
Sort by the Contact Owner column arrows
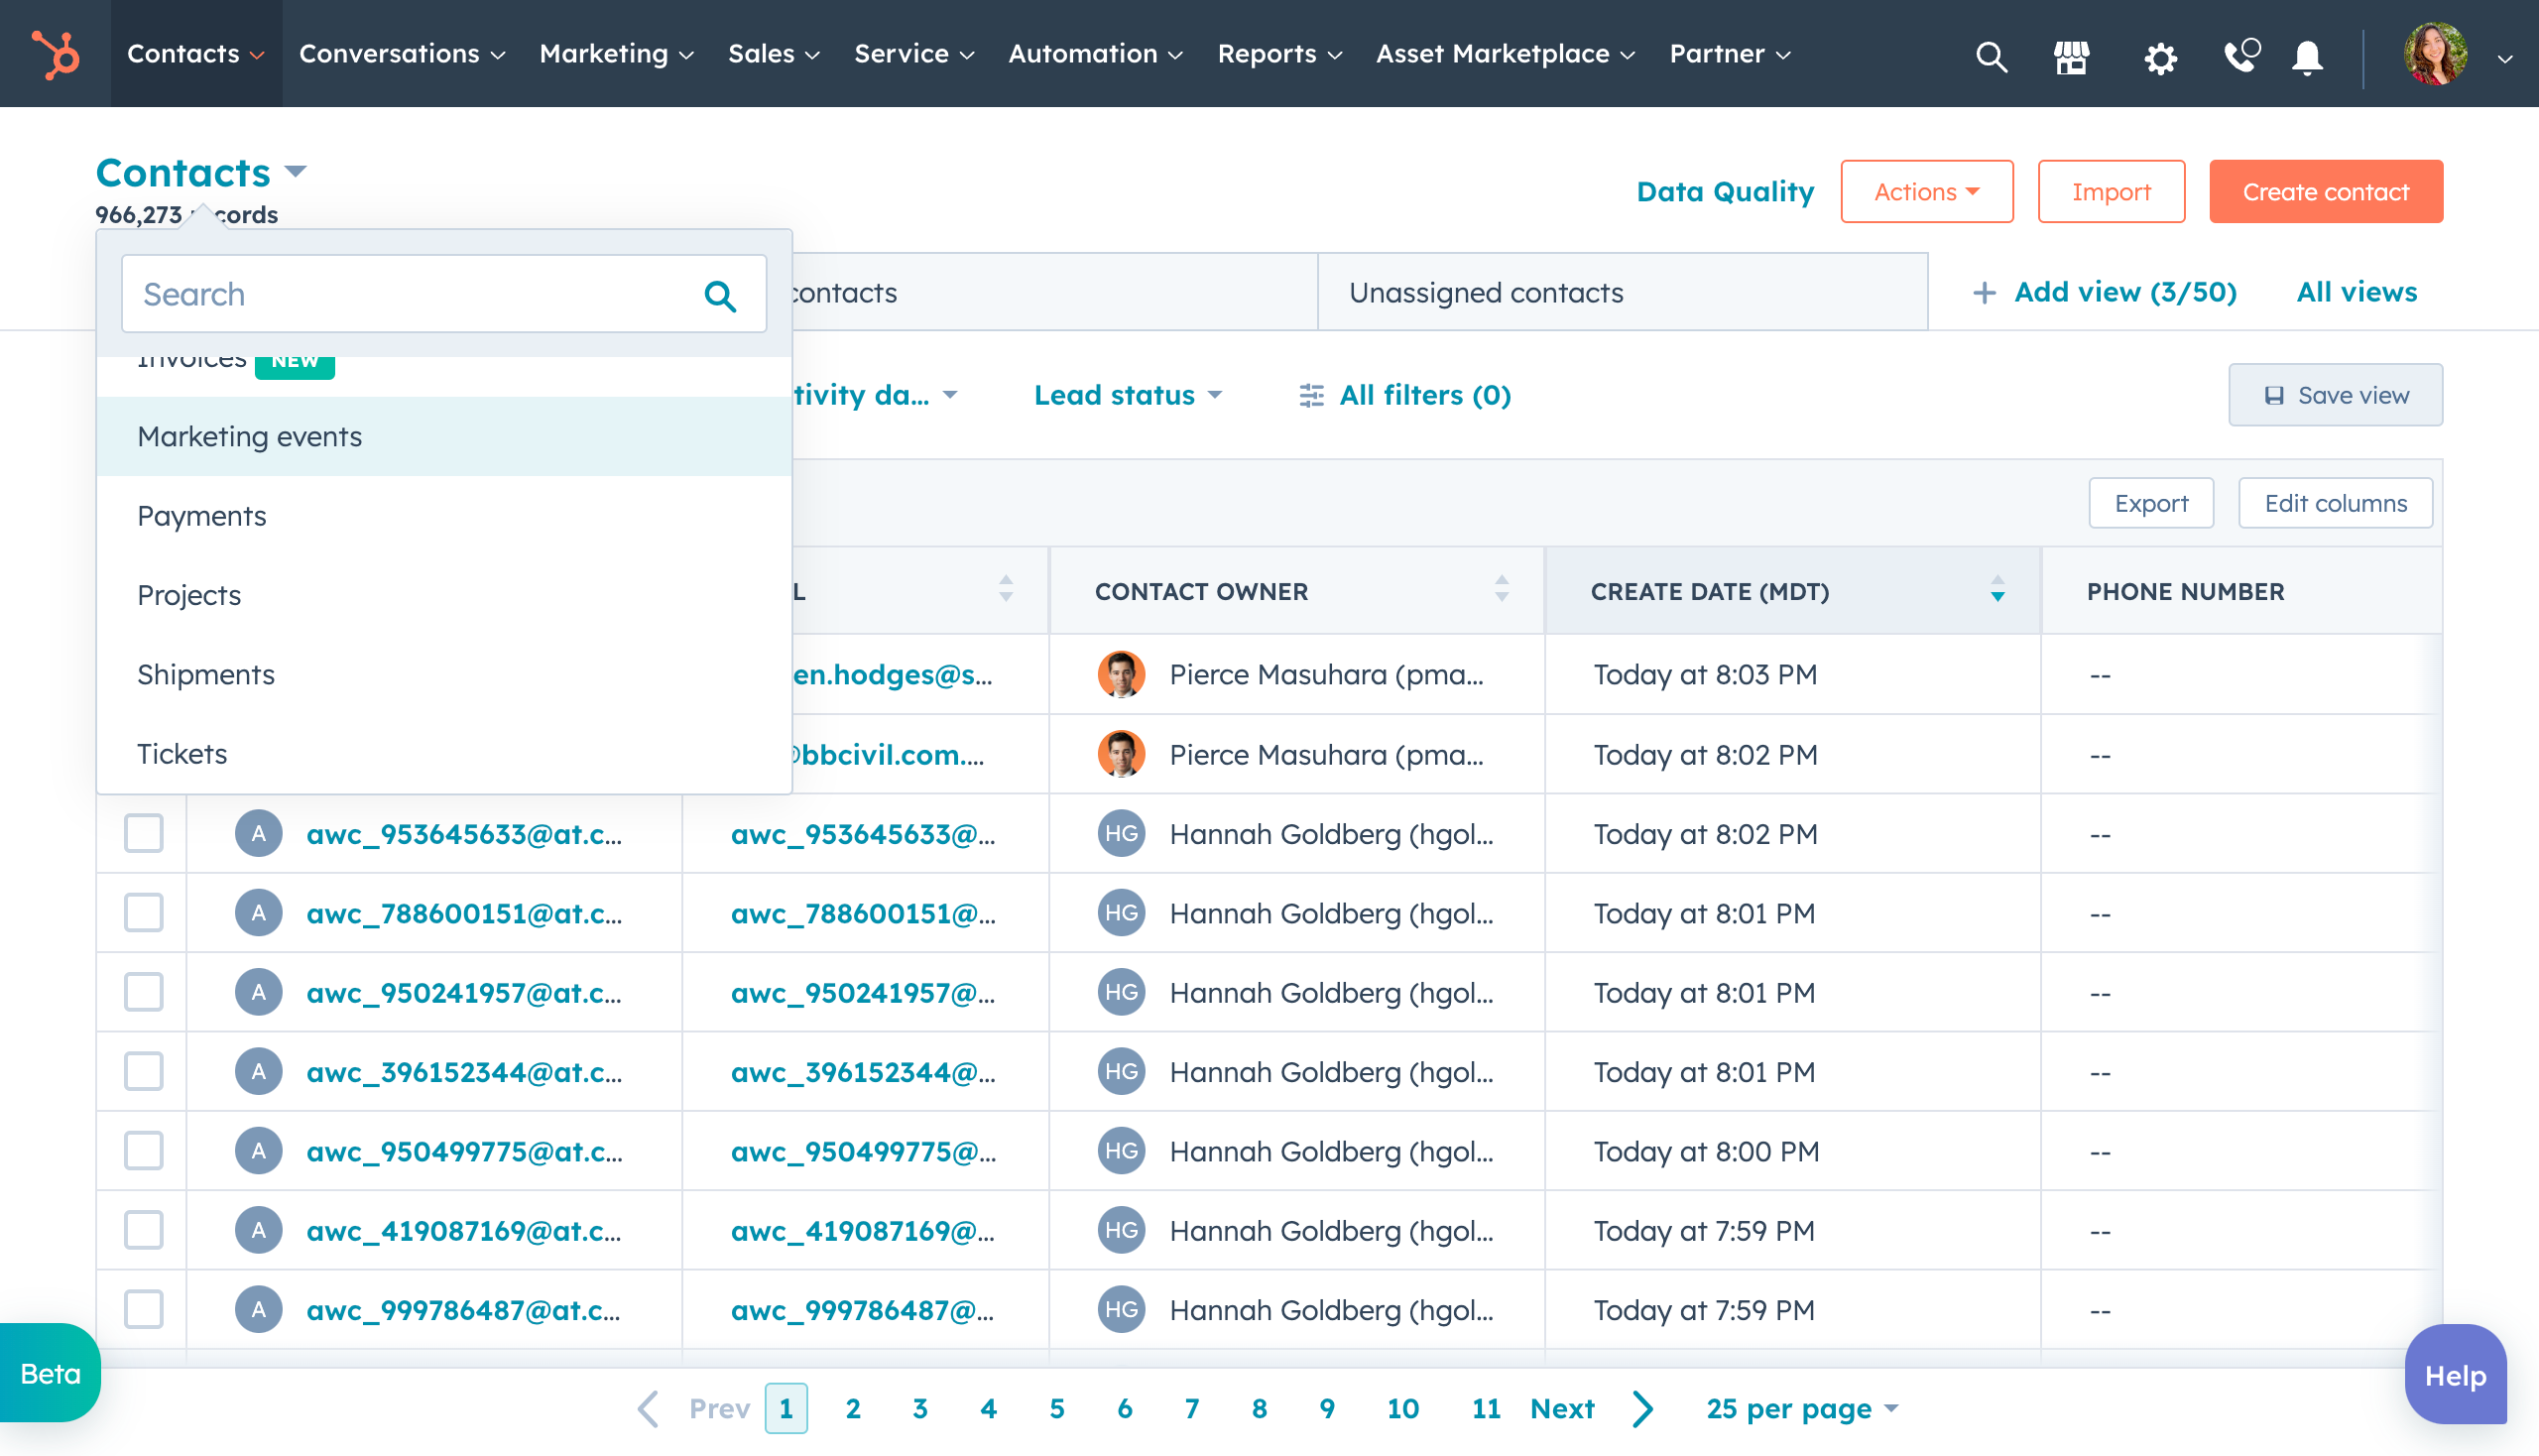point(1501,588)
